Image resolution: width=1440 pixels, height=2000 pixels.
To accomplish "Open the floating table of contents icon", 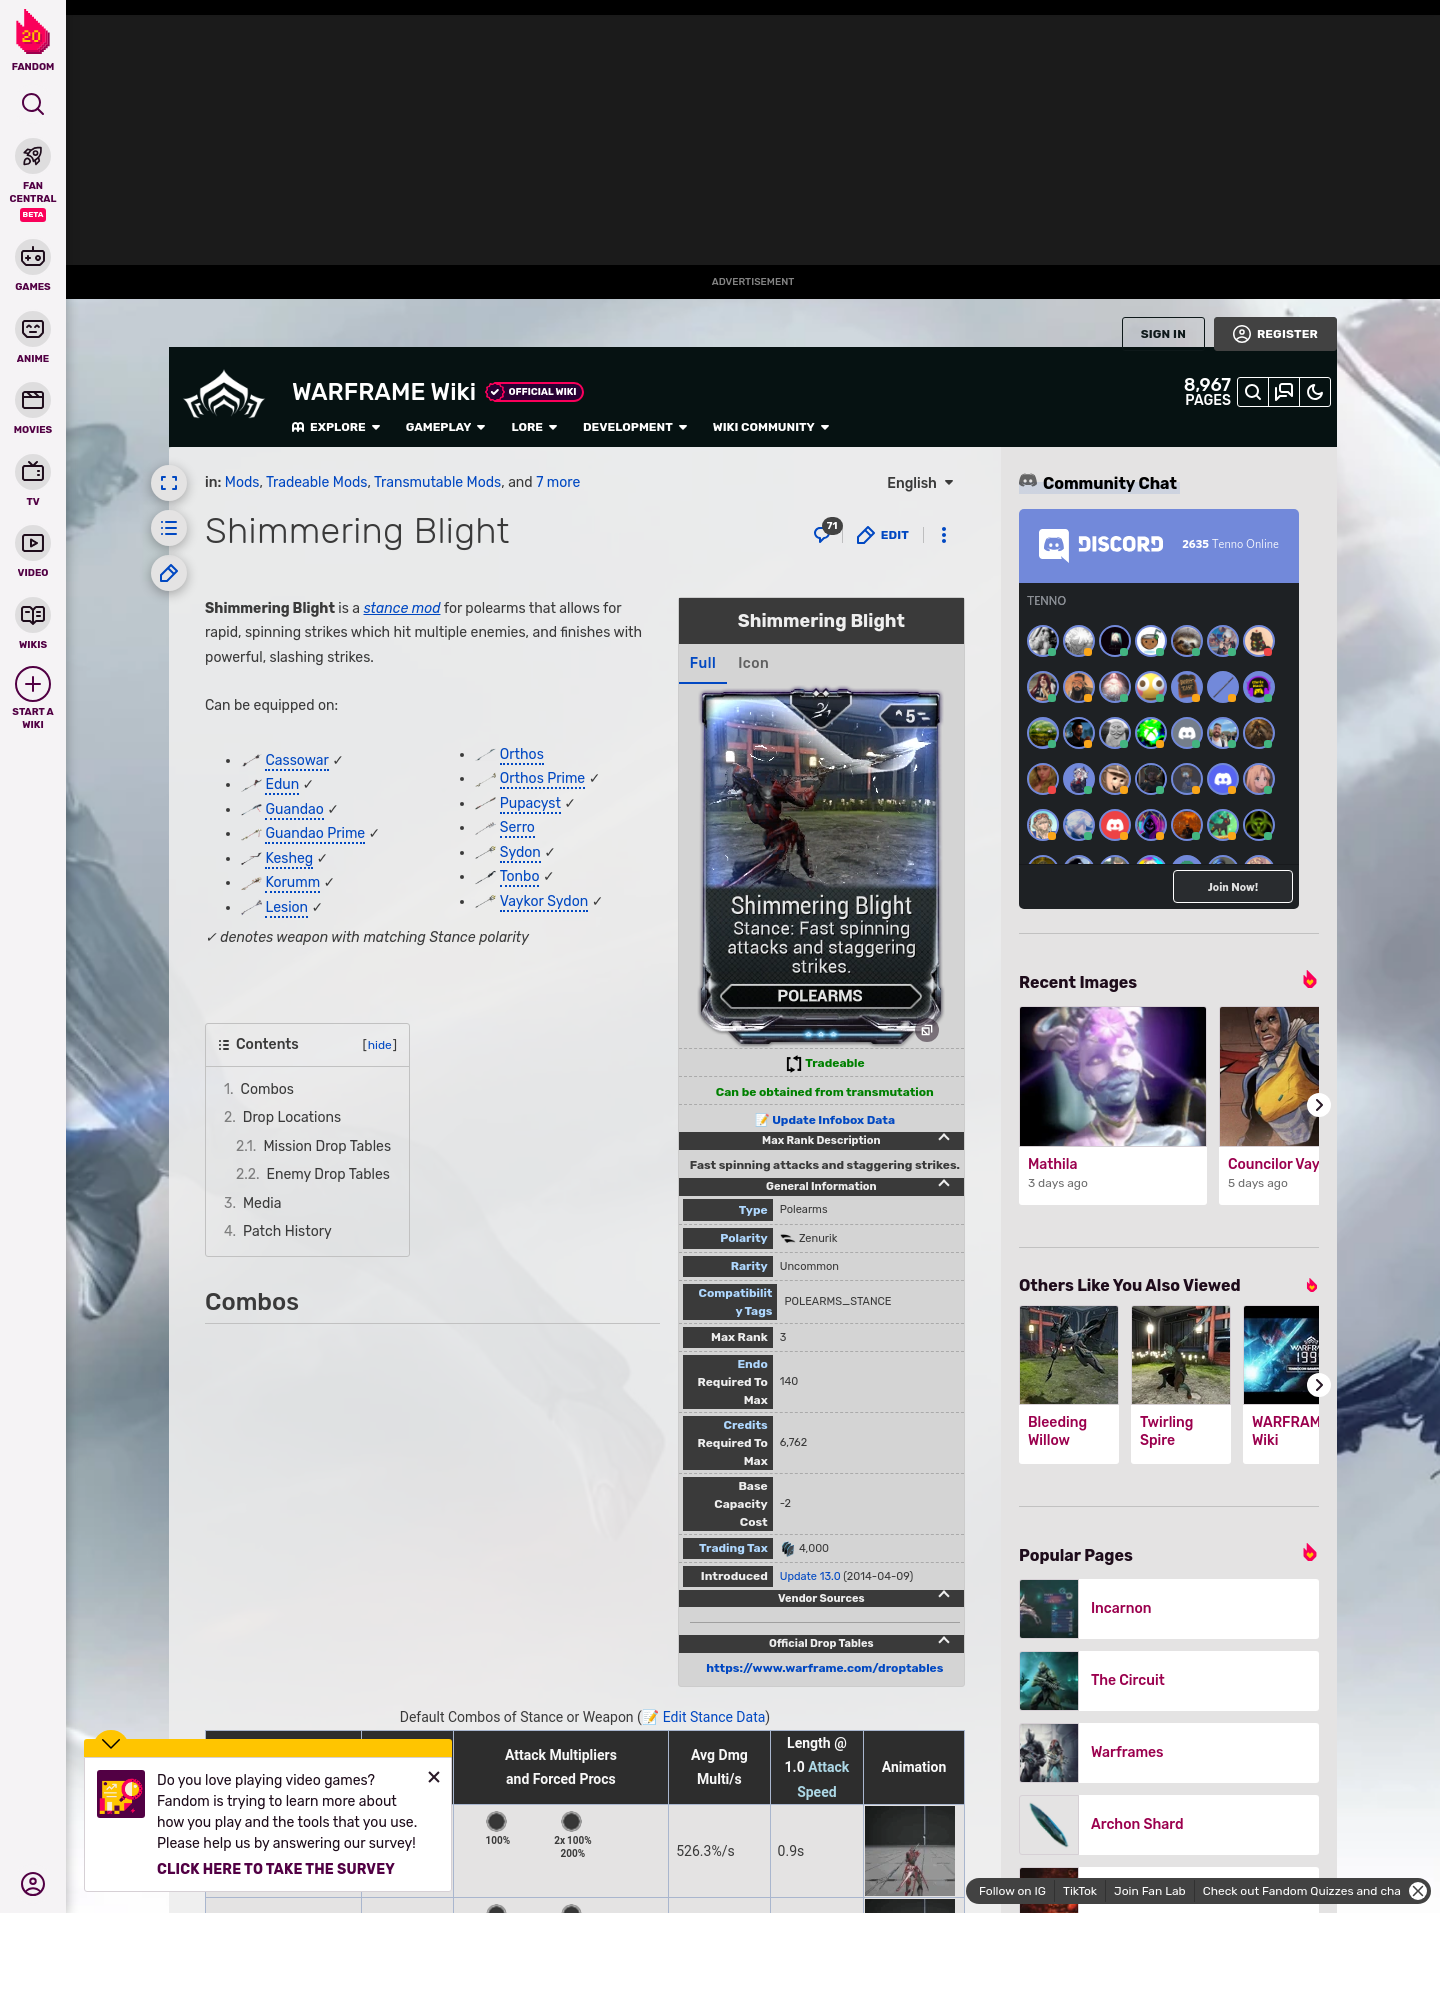I will click(x=169, y=528).
